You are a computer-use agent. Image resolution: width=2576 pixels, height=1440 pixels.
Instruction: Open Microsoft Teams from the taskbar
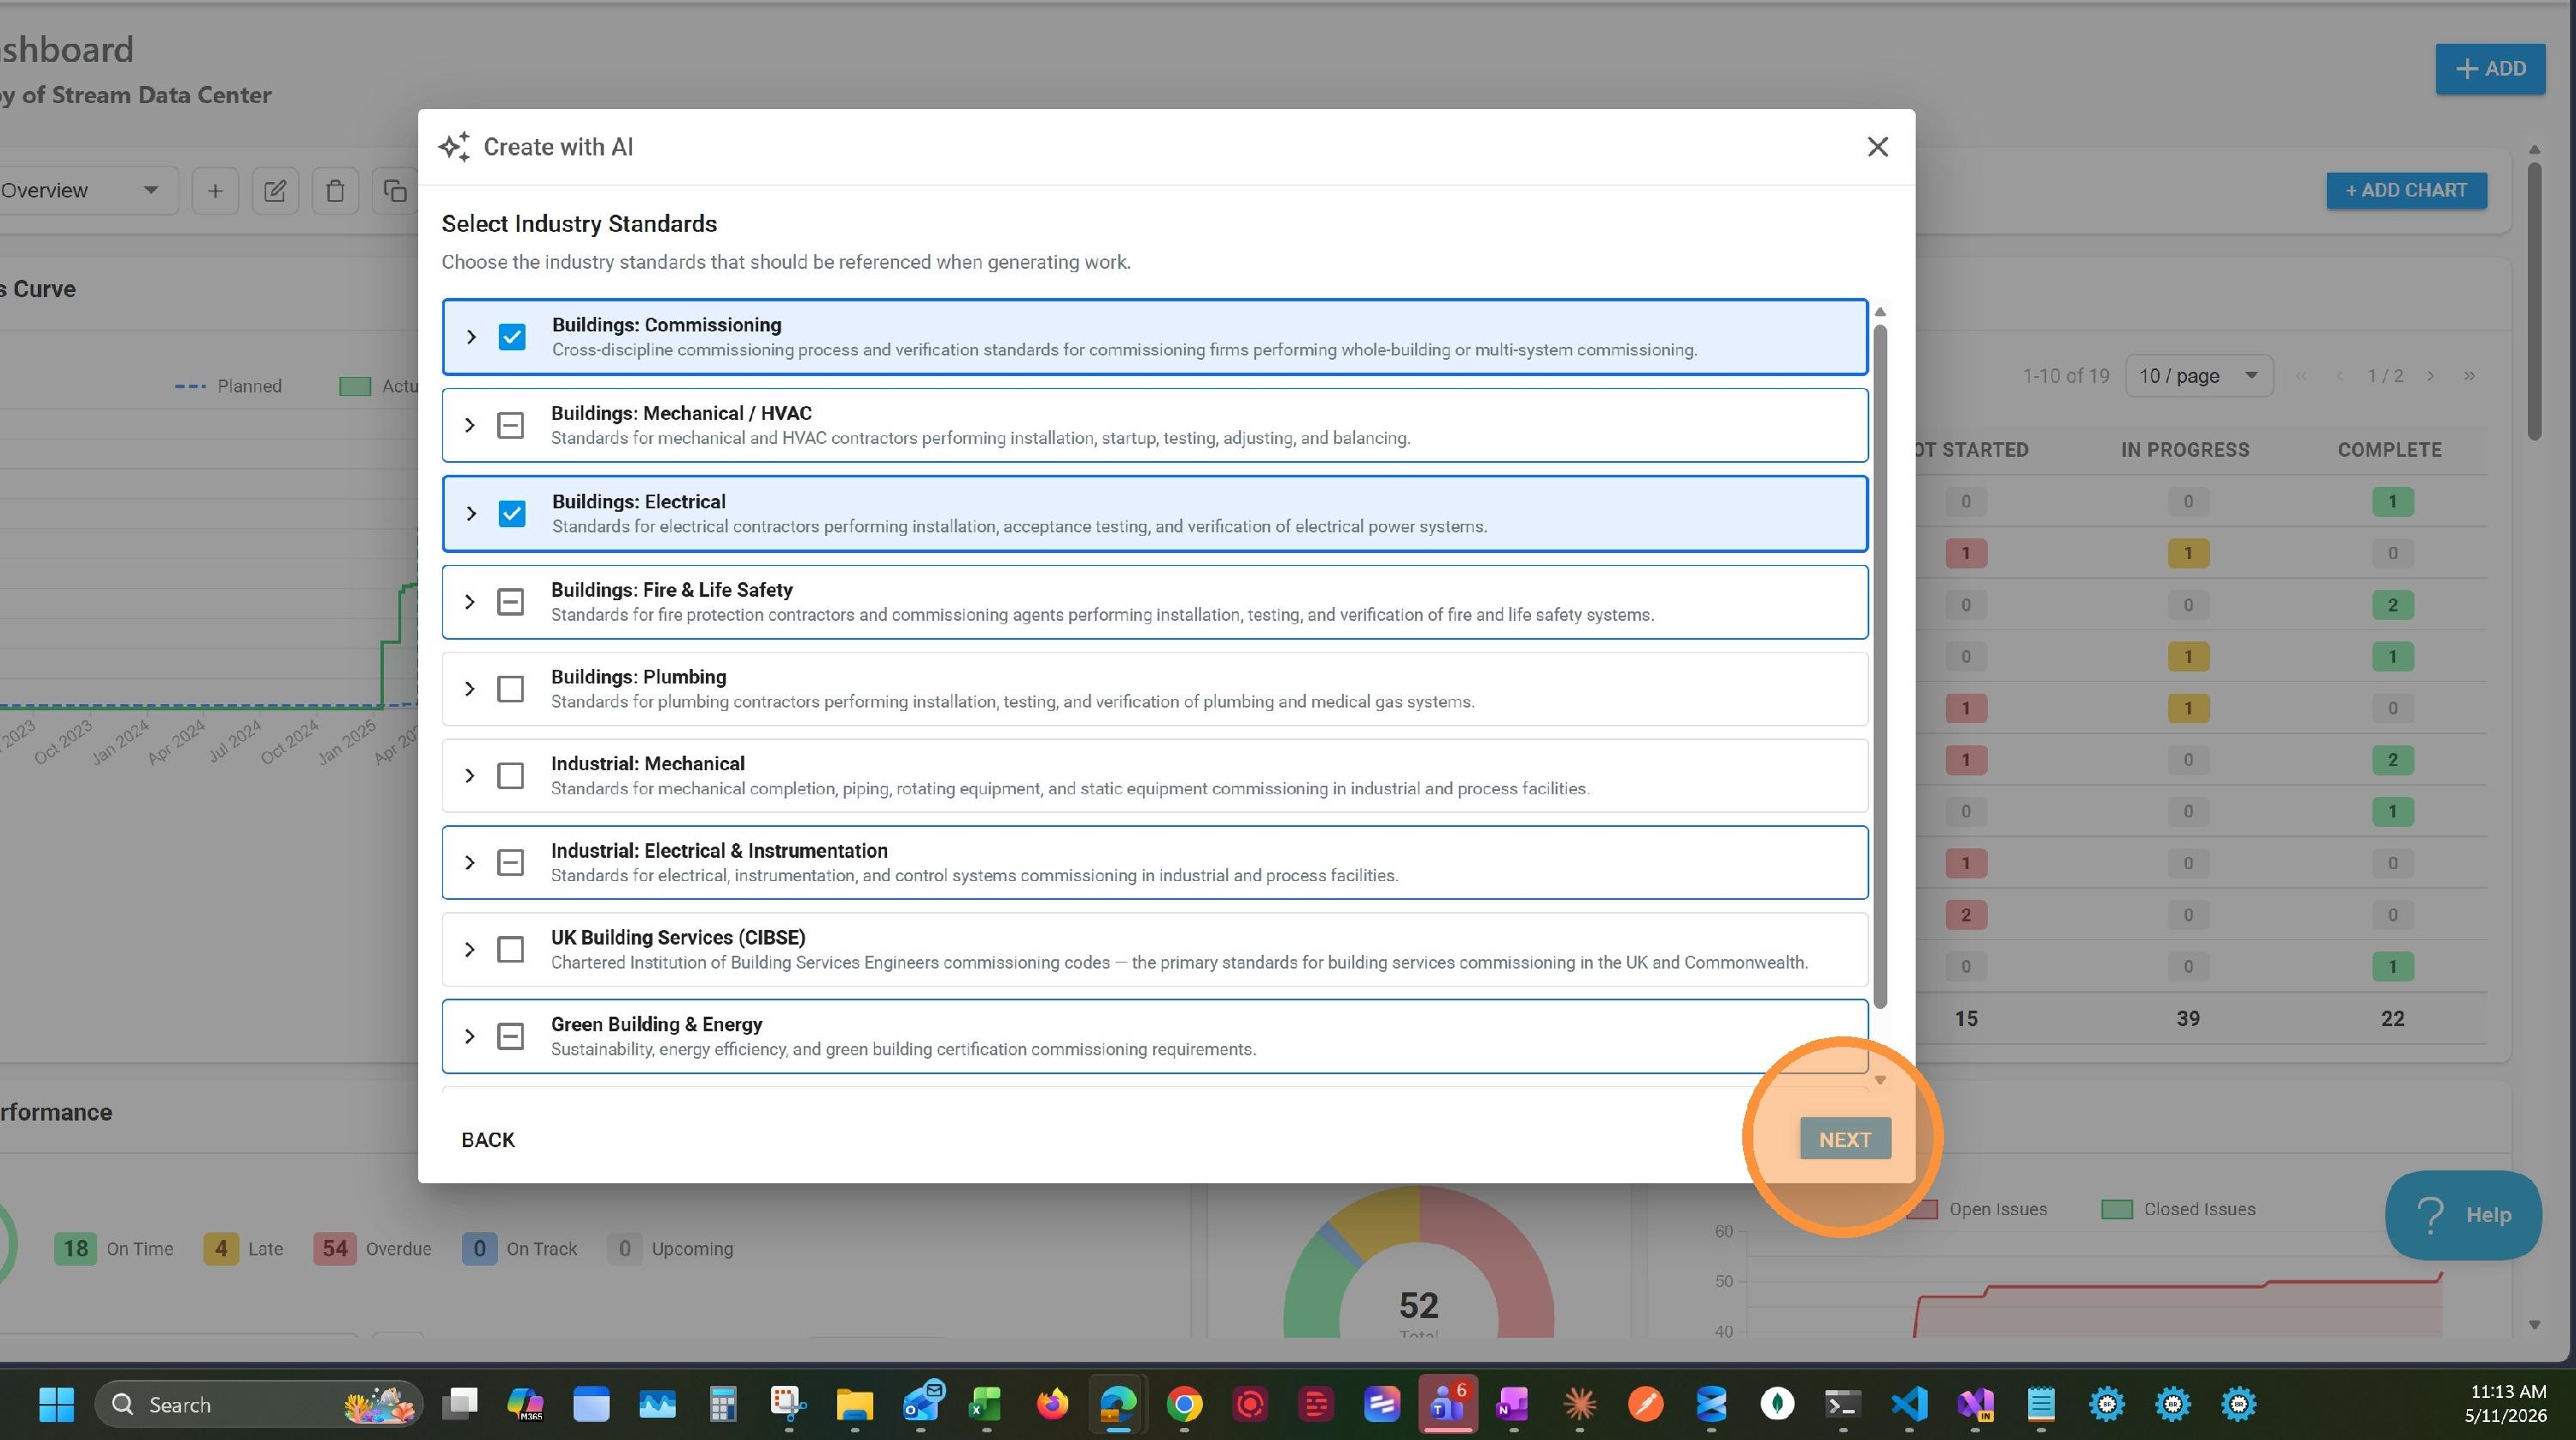(x=1447, y=1405)
